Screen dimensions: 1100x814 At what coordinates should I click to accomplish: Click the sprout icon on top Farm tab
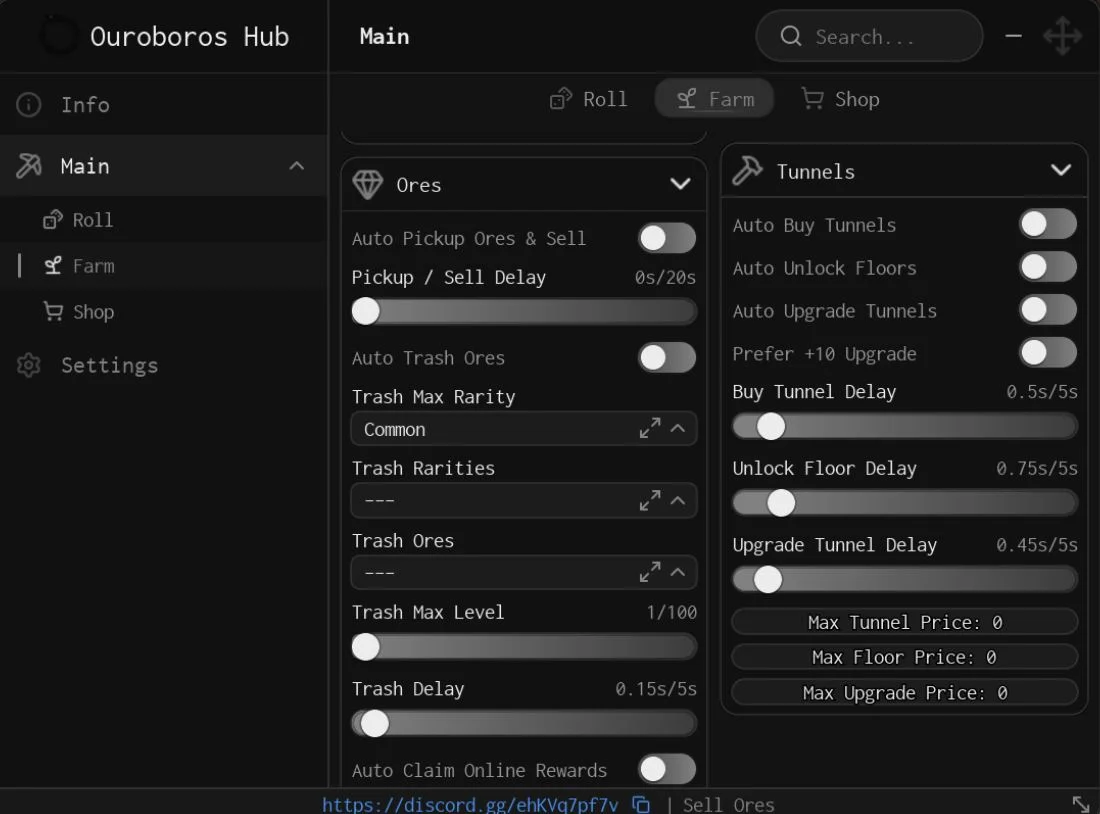point(687,99)
